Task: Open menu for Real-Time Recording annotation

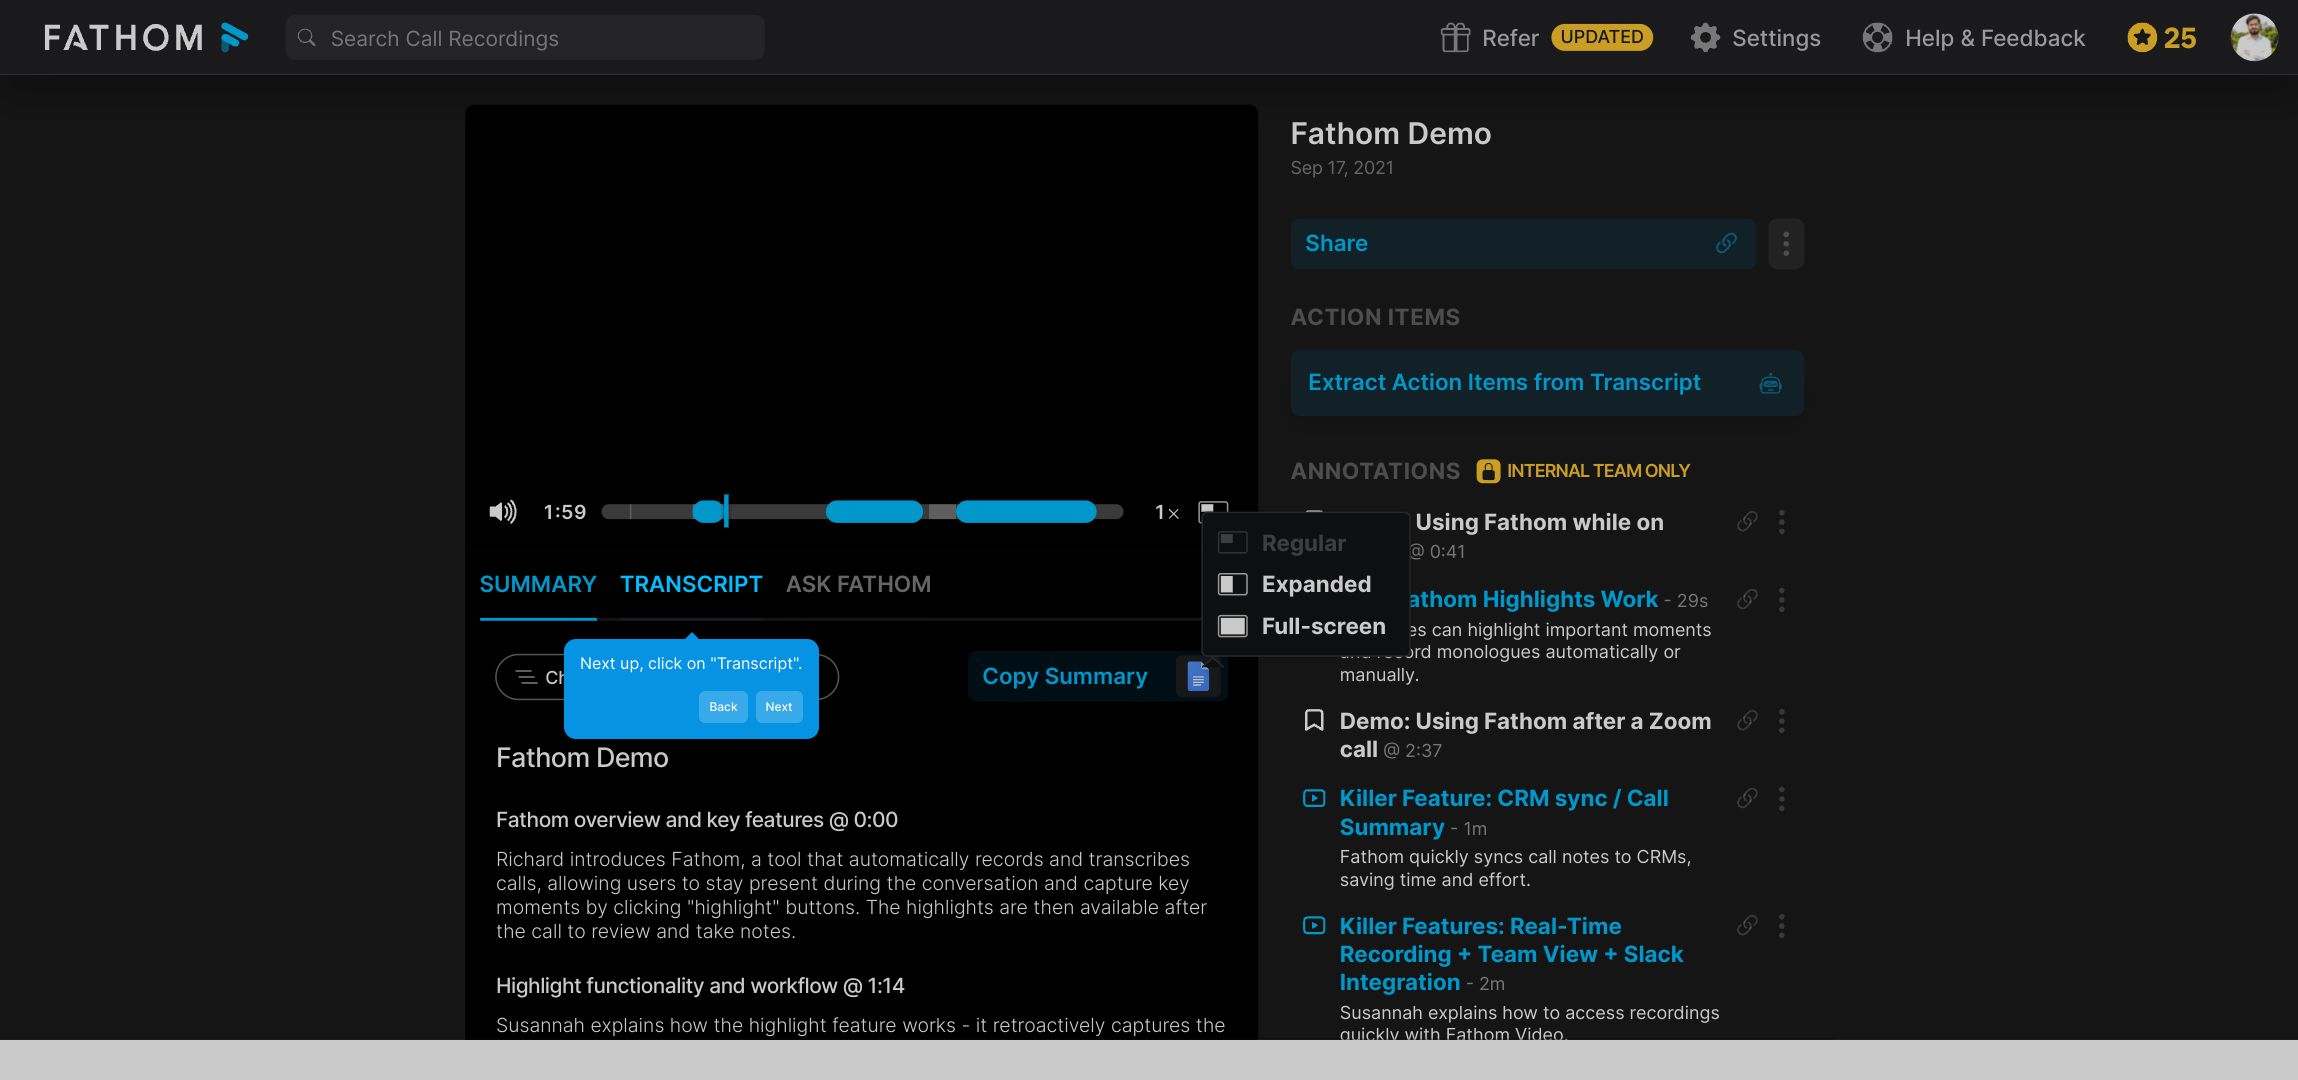Action: 1781,925
